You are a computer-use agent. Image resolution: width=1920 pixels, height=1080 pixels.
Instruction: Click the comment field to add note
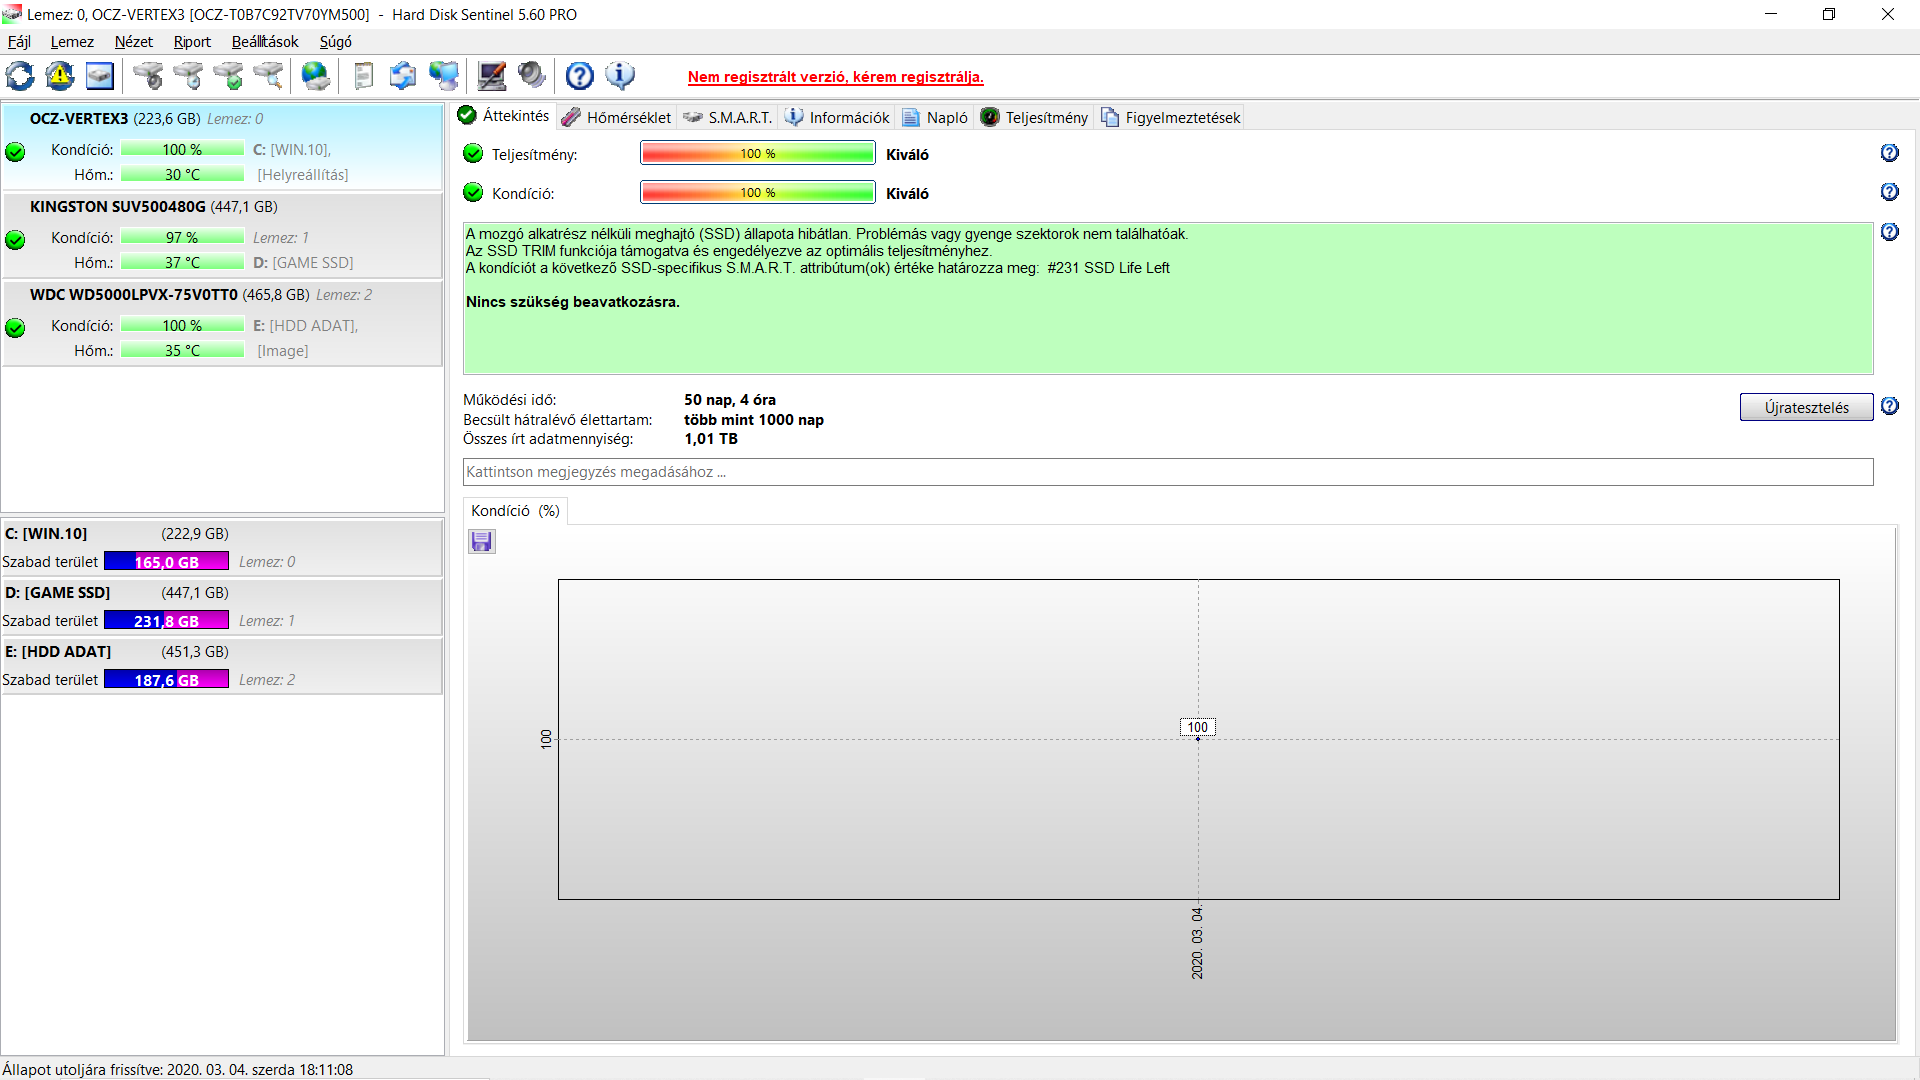1167,472
